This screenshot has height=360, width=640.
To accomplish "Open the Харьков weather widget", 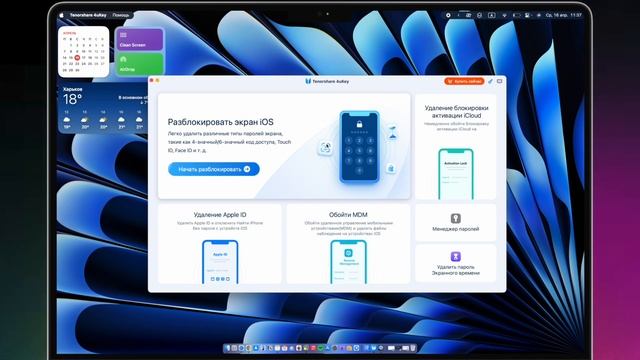I will tap(104, 109).
